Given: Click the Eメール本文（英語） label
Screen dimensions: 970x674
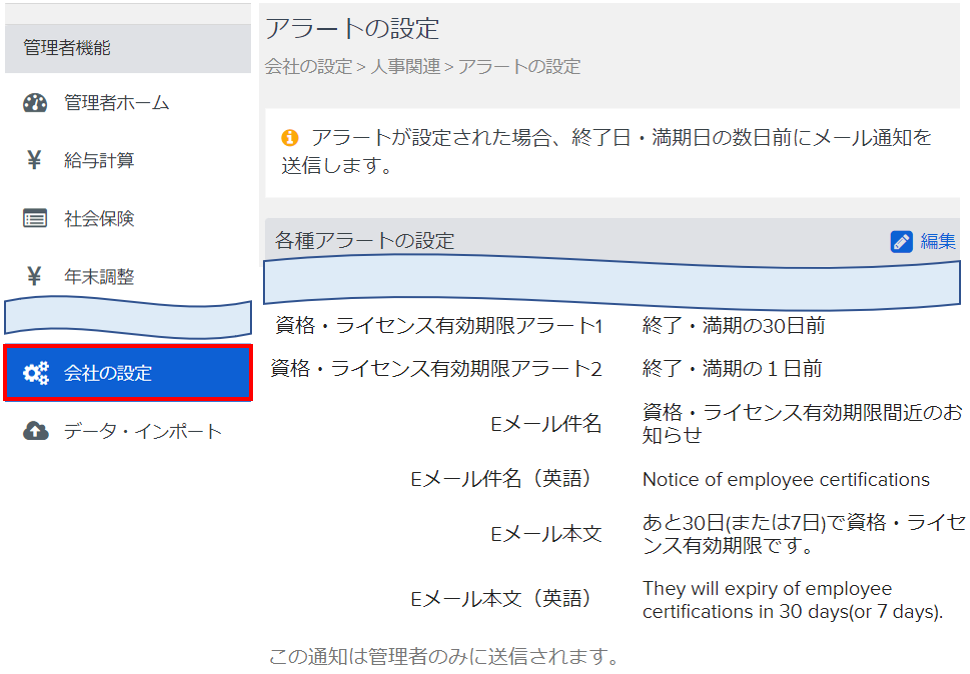Looking at the screenshot, I should point(502,599).
